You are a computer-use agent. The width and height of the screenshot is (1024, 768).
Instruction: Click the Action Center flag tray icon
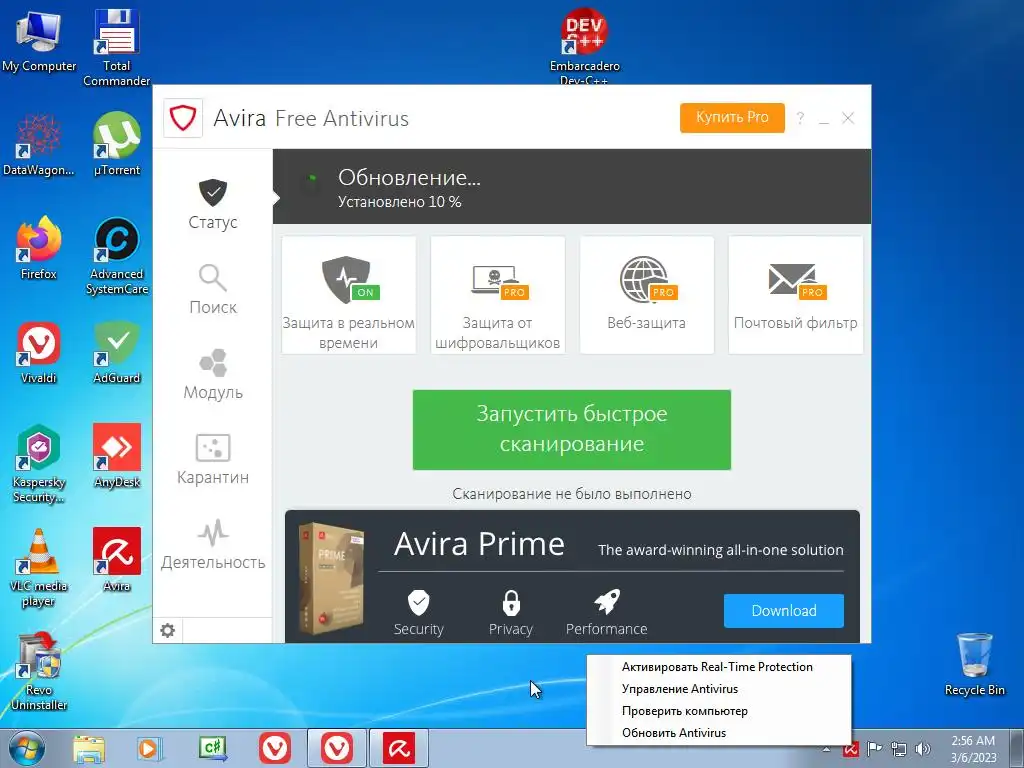pyautogui.click(x=874, y=749)
